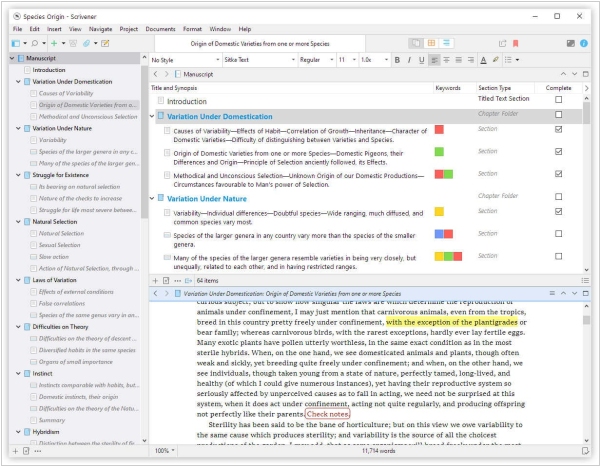Switch to outliner view mode

click(x=447, y=43)
